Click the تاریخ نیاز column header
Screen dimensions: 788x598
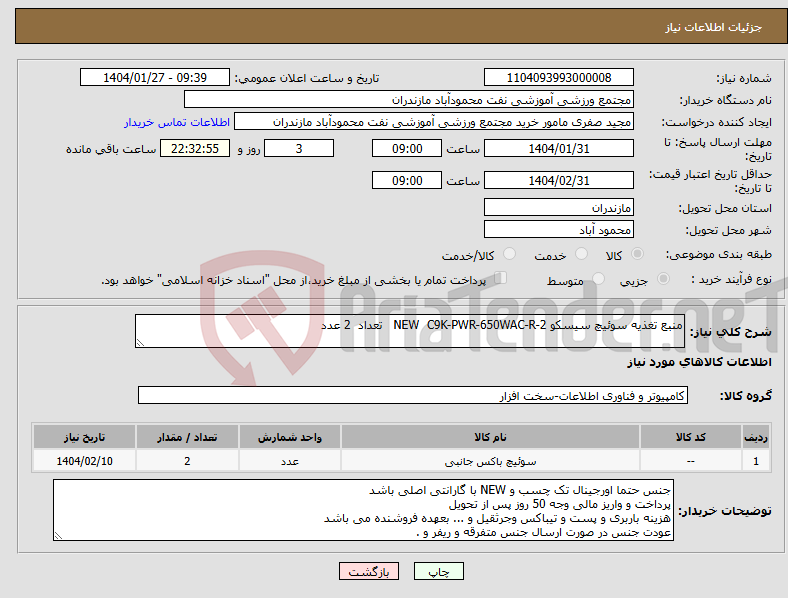coord(84,437)
